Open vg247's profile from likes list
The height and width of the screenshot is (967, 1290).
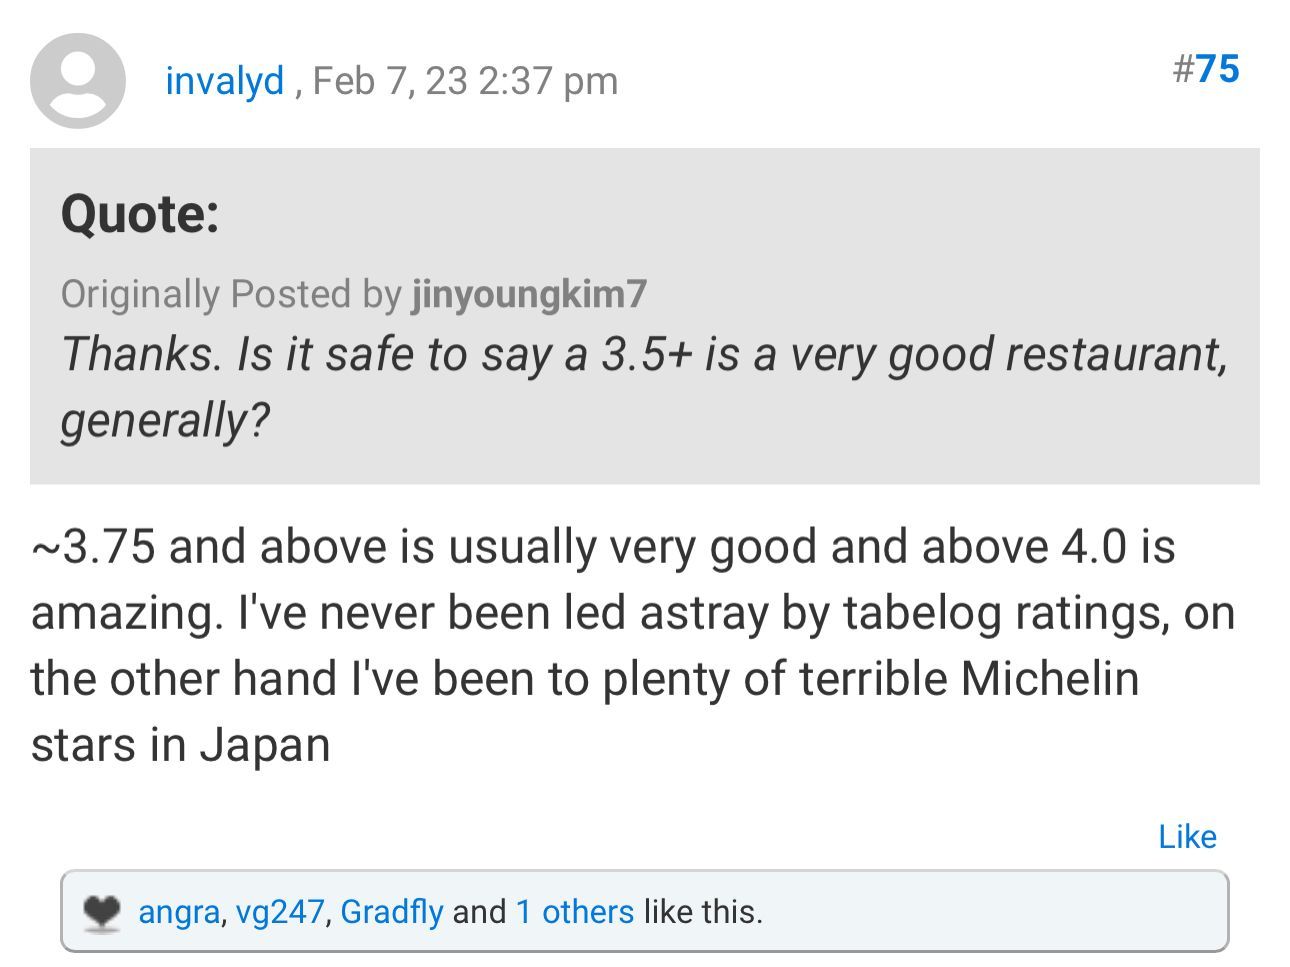click(279, 912)
